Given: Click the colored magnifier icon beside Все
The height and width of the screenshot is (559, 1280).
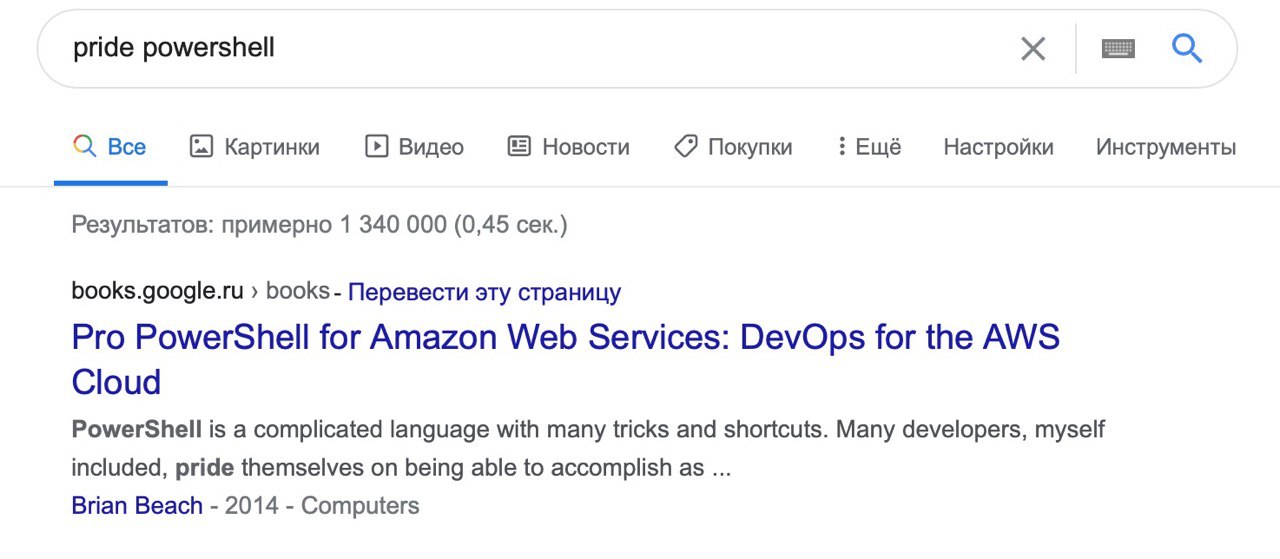Looking at the screenshot, I should pyautogui.click(x=84, y=147).
